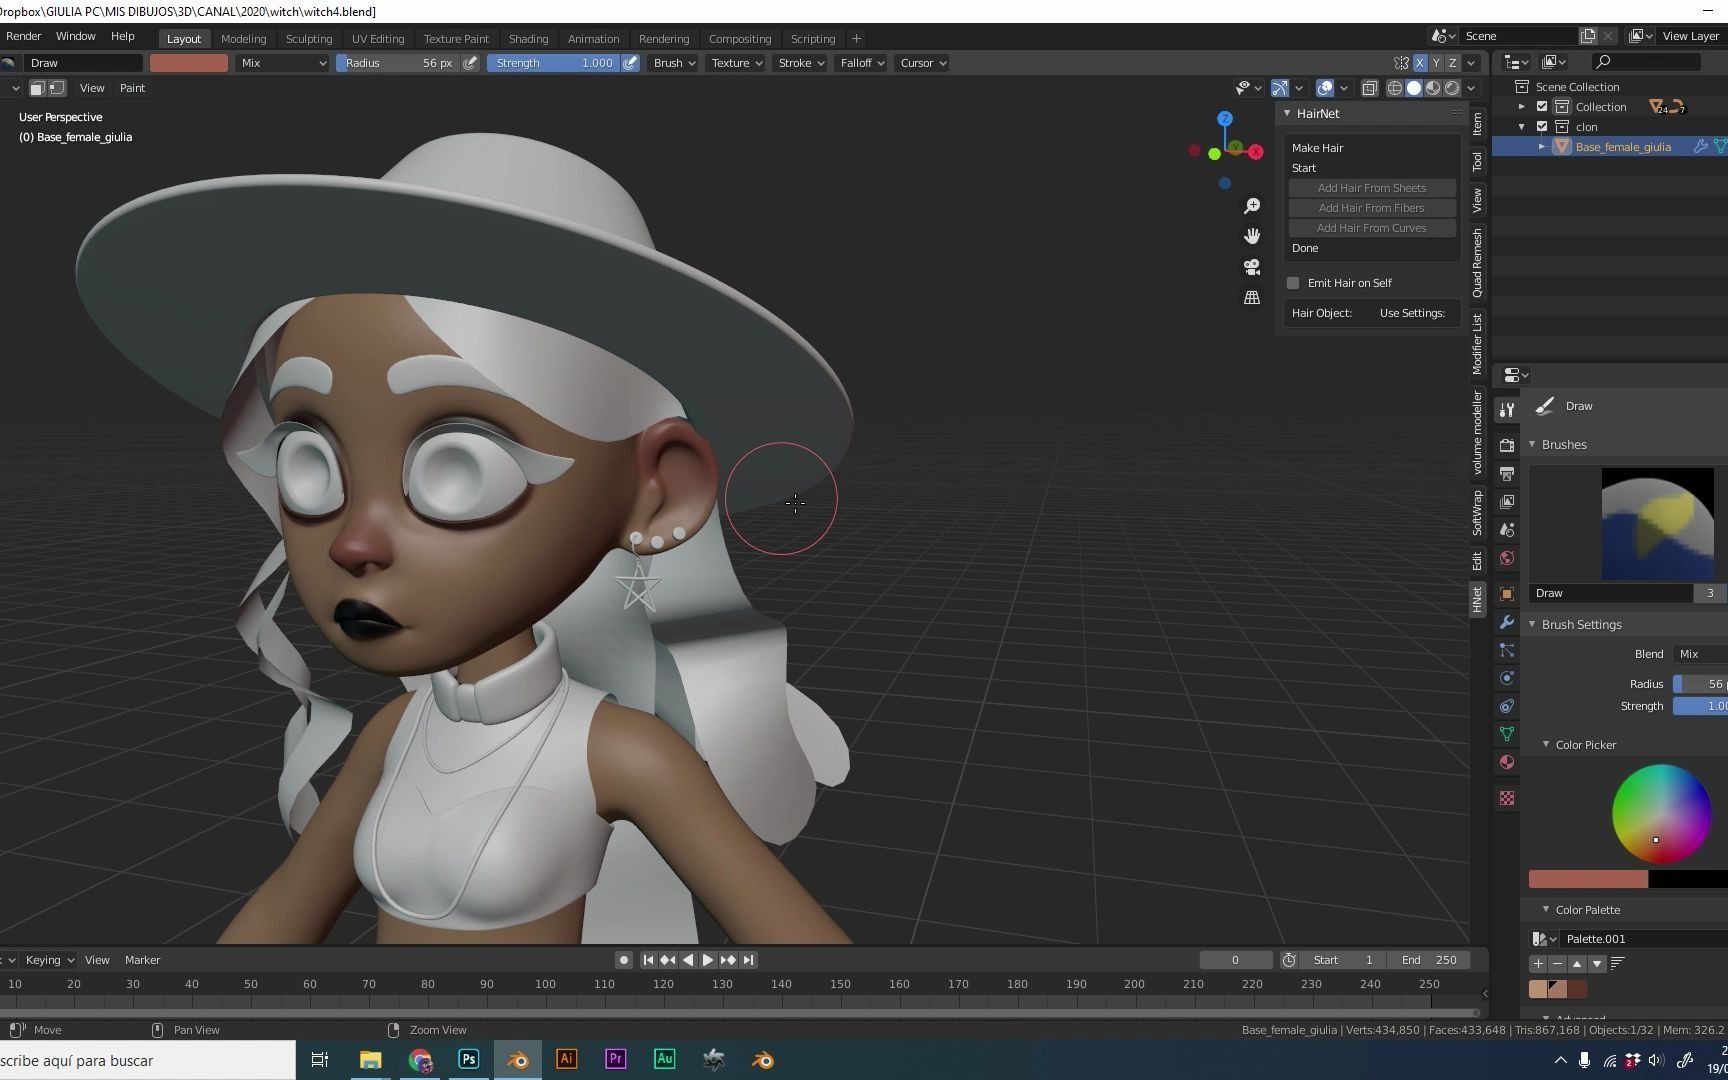This screenshot has width=1728, height=1080.
Task: Click the Add Hair From Curves button
Action: point(1371,228)
